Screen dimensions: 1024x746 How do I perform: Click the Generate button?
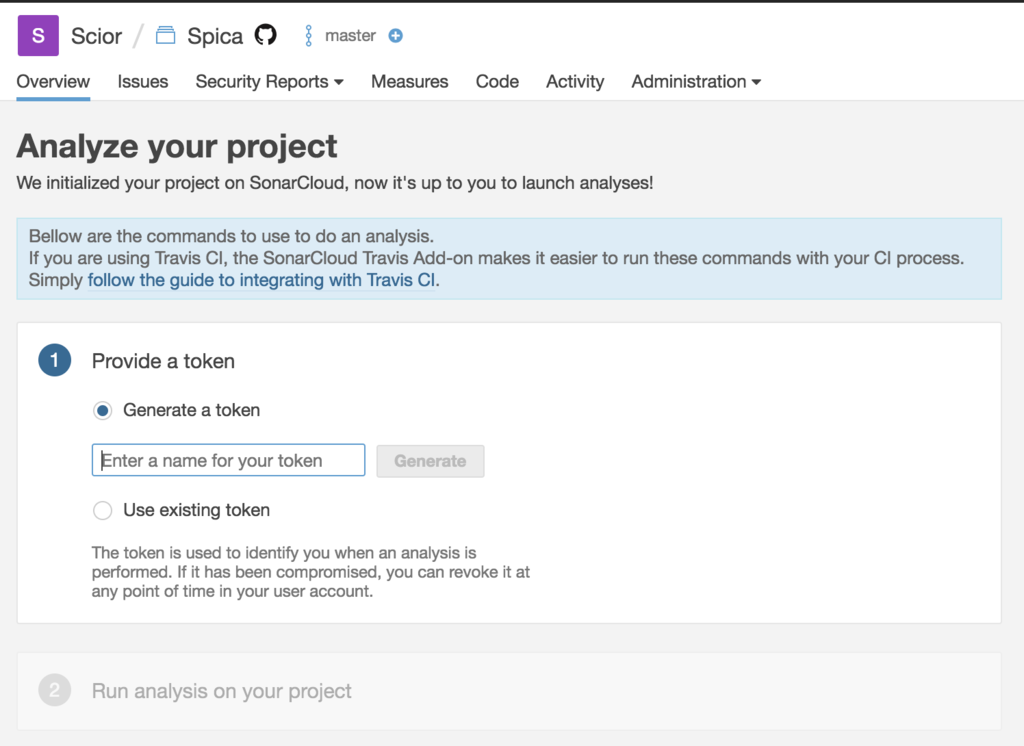pyautogui.click(x=430, y=461)
